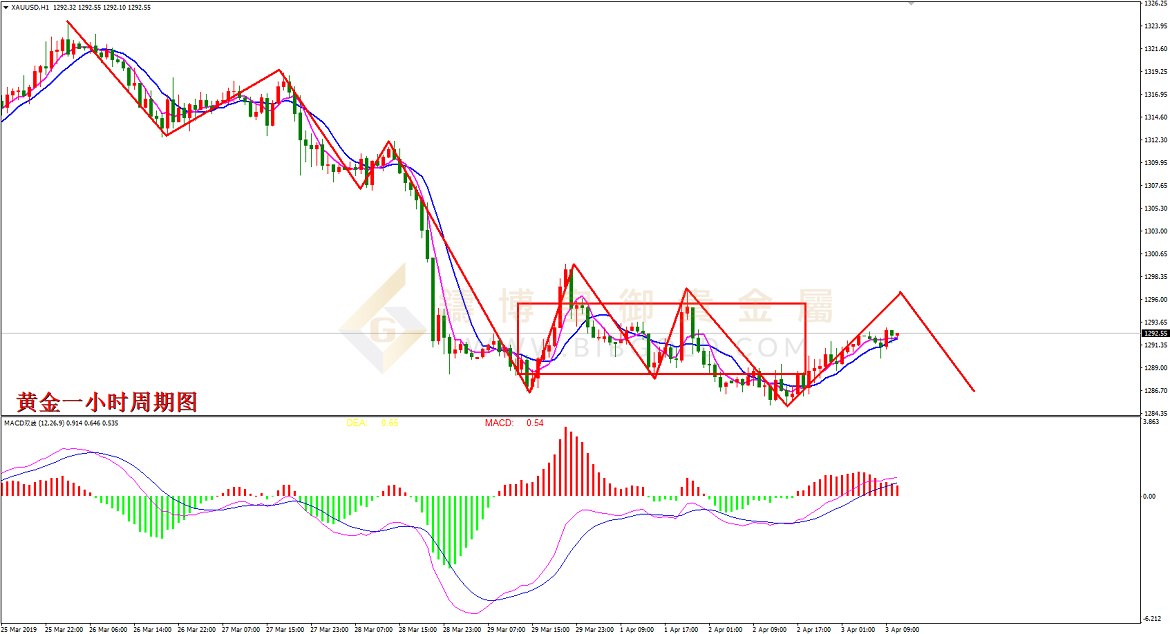
Task: Click time axis label 26 Mar 14:00
Action: 152,630
